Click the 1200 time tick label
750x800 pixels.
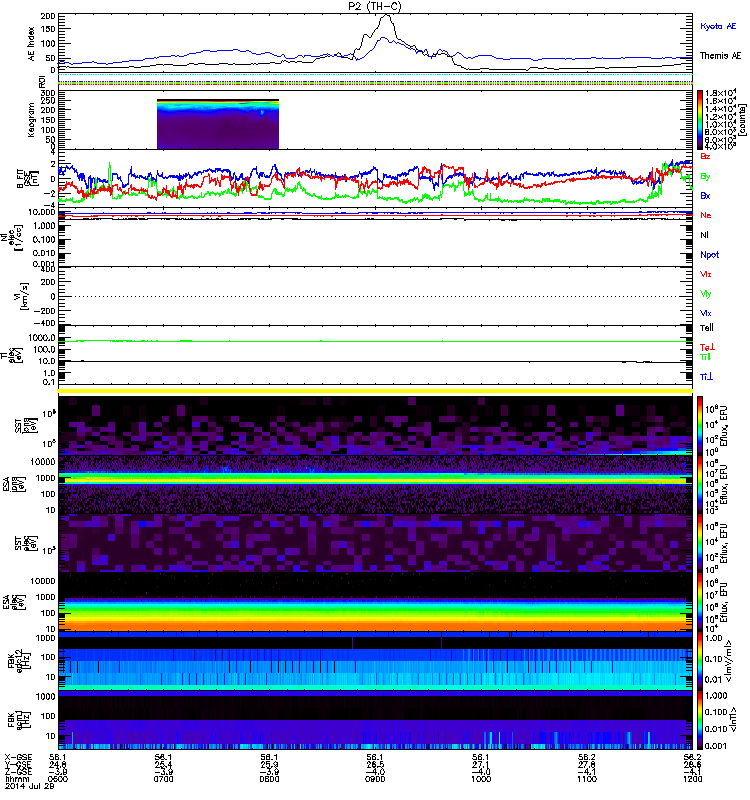tap(693, 779)
